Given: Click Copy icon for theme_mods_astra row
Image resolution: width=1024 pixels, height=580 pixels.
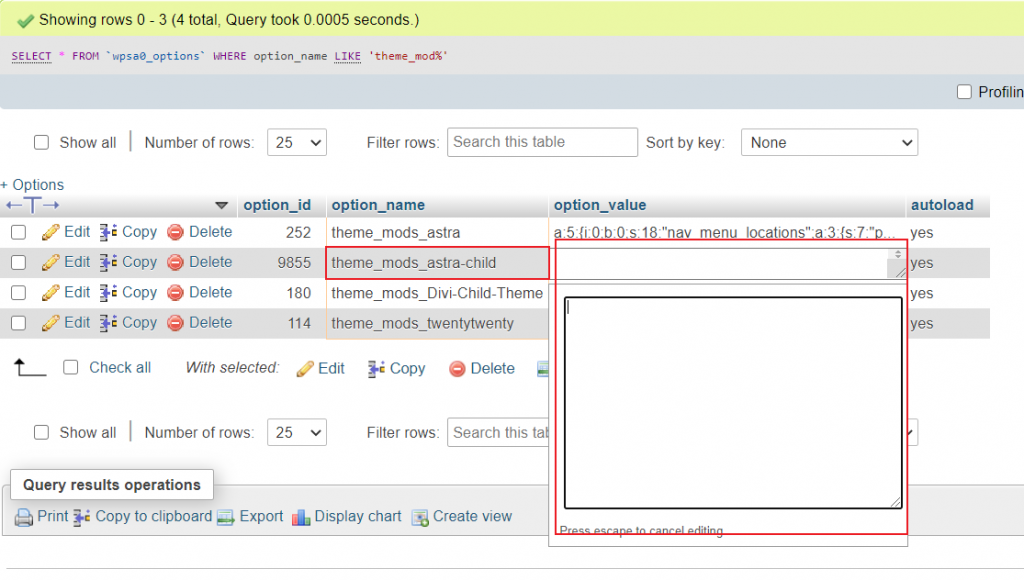Looking at the screenshot, I should [108, 233].
